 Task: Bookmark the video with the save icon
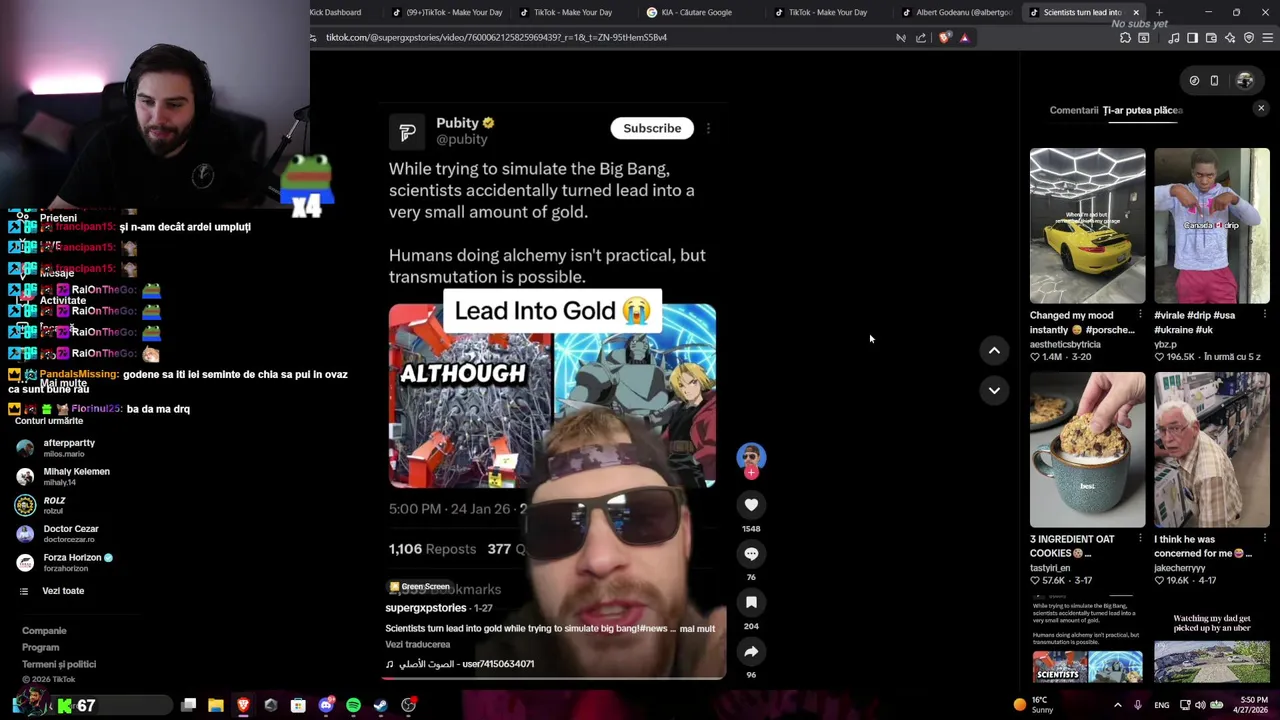click(751, 602)
